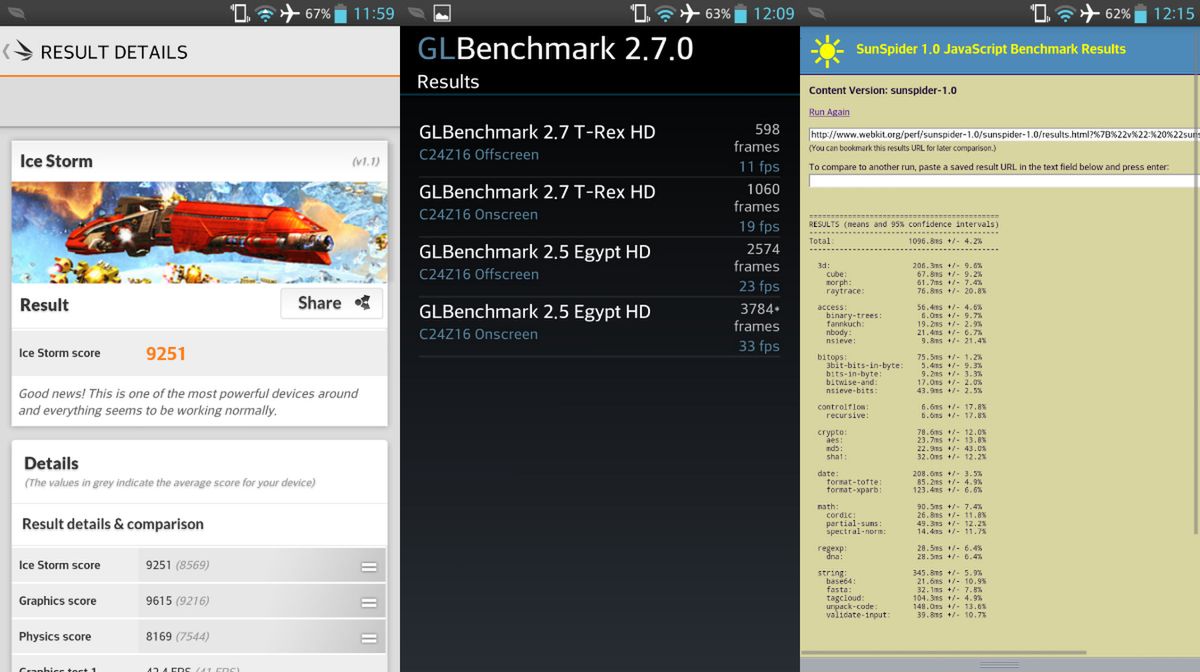Tap the 3DMark logo next to RESULT DETAILS
The width and height of the screenshot is (1200, 672).
[x=24, y=52]
